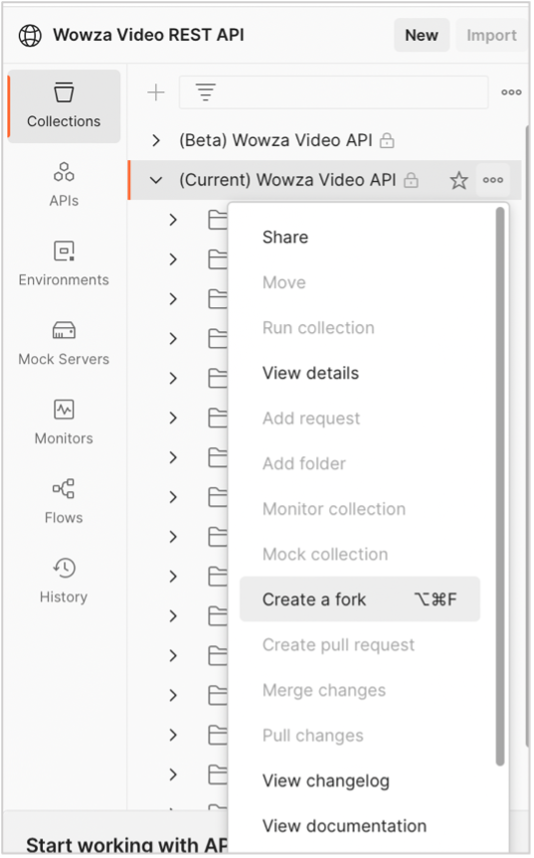Choose Merge changes from the menu

coord(324,691)
